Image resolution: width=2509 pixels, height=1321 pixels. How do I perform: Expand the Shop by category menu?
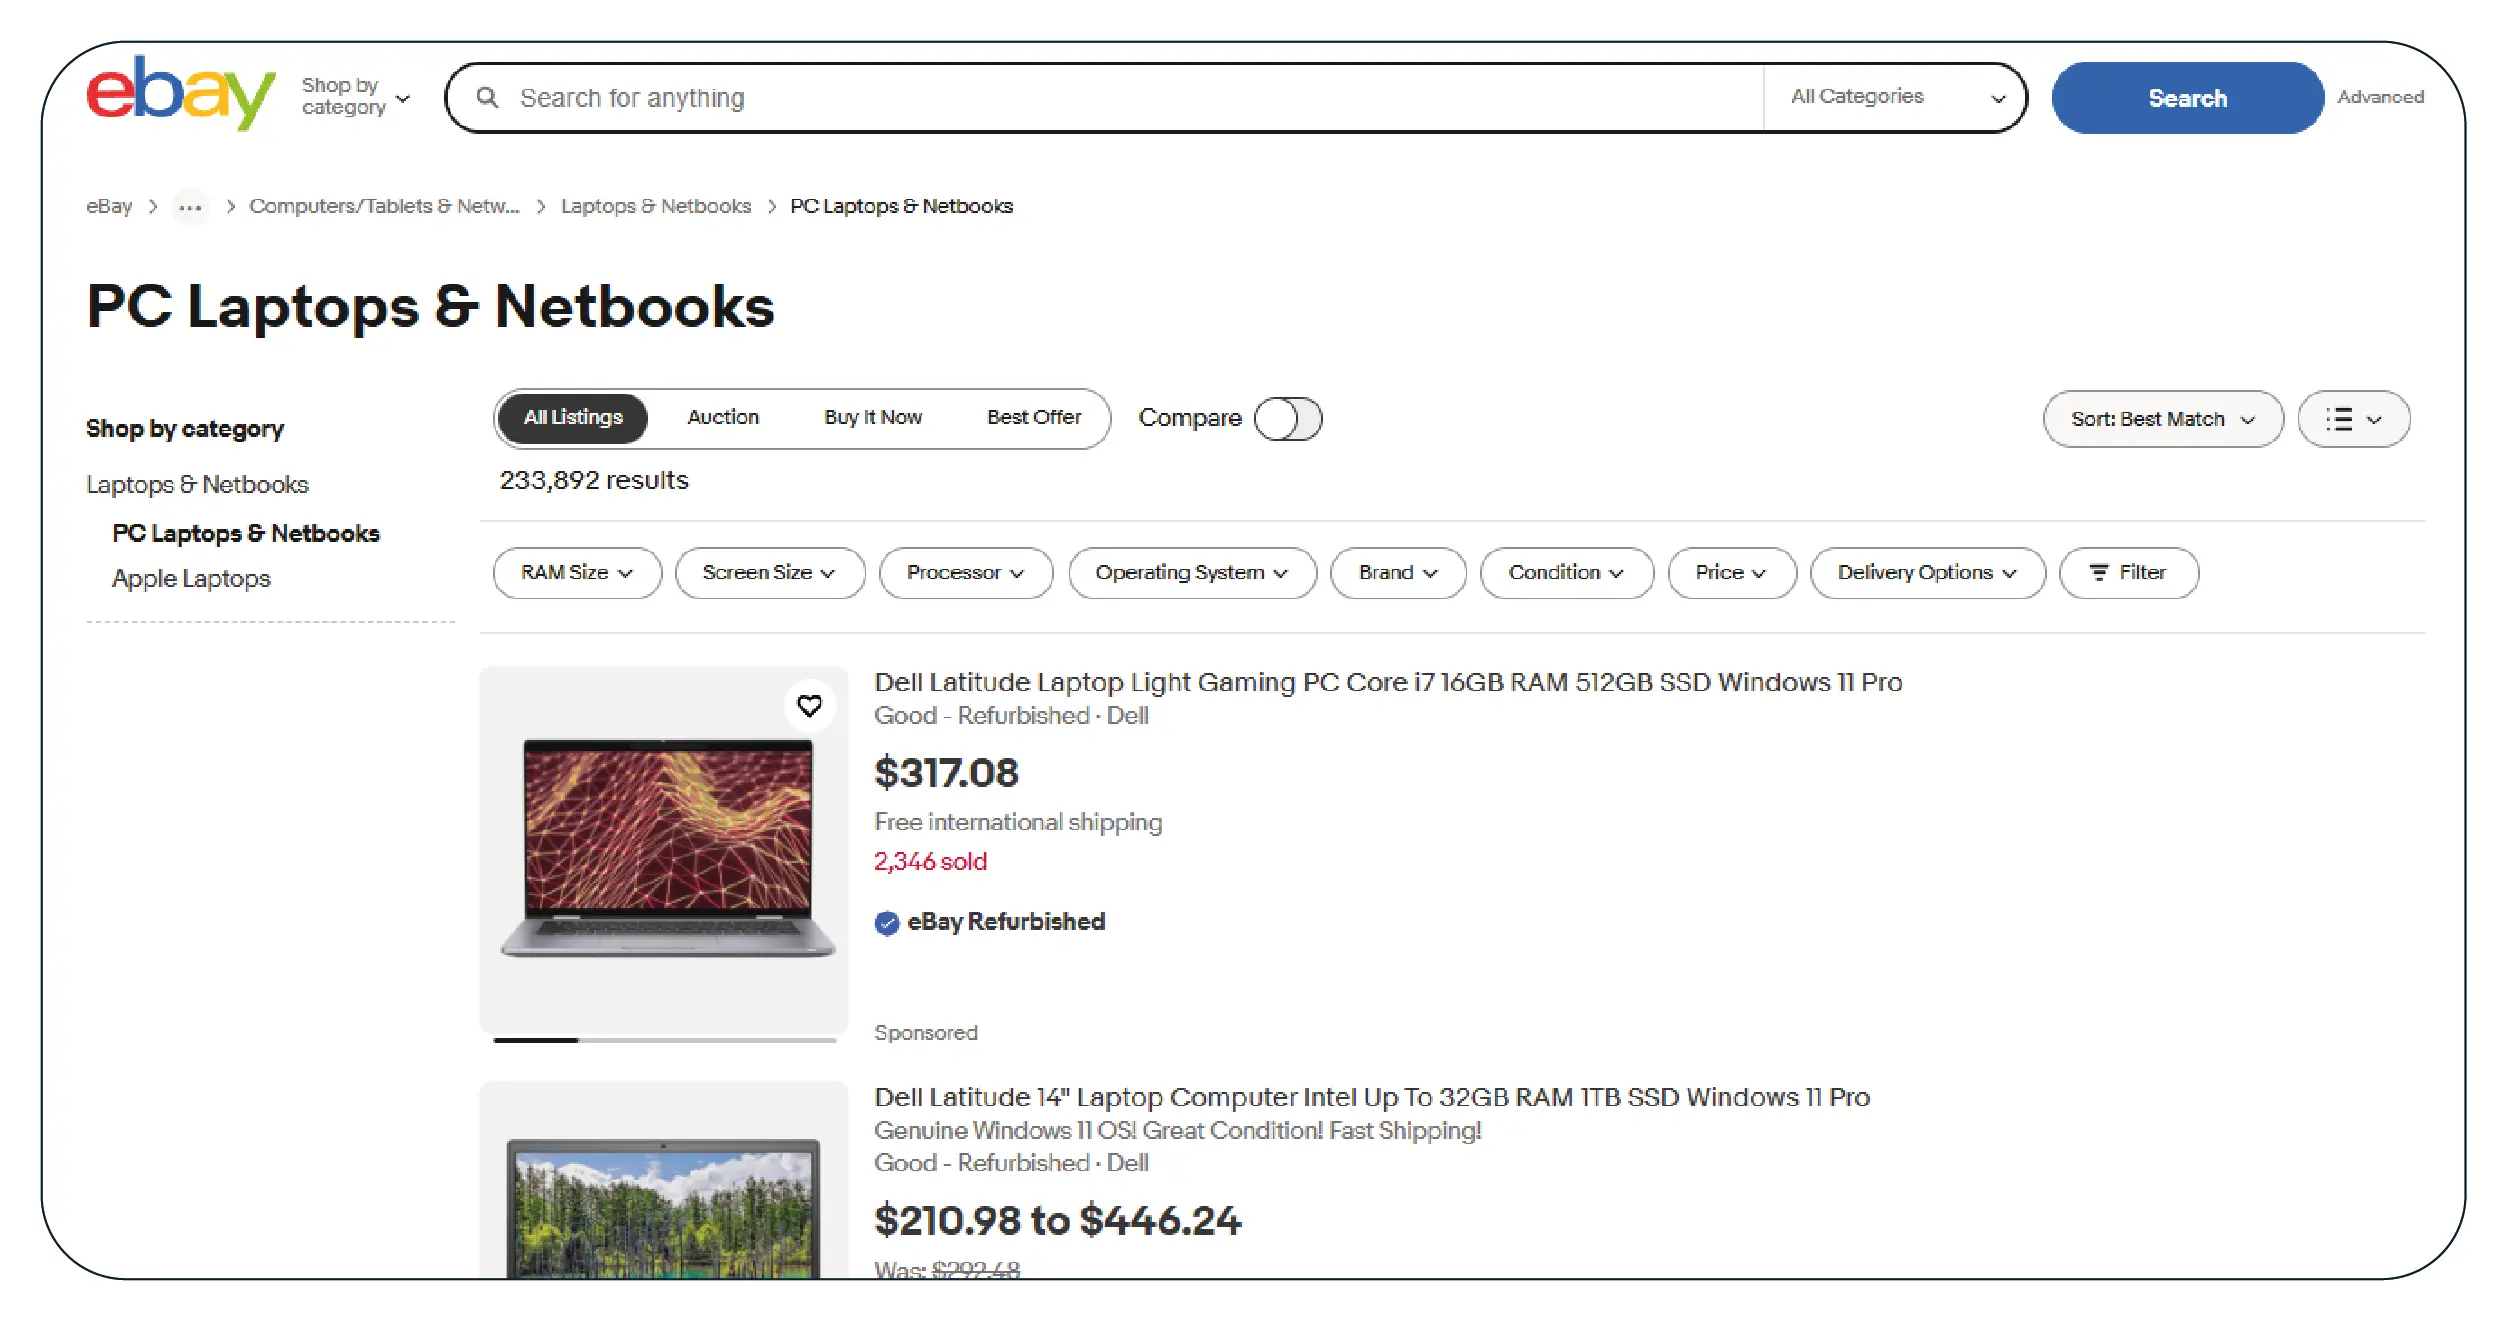pyautogui.click(x=356, y=97)
